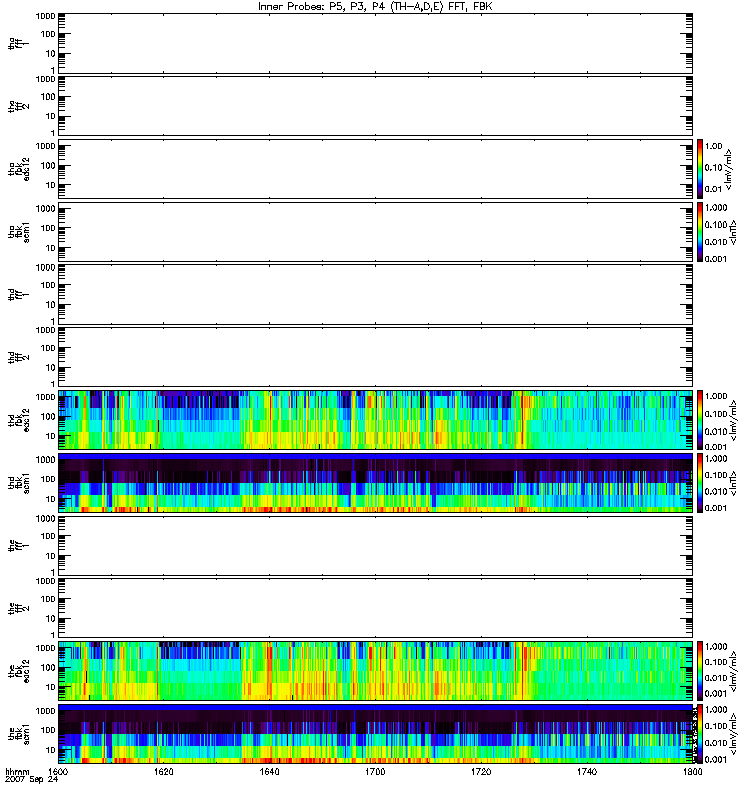750x800 pixels.
Task: Click the 1620 time axis label
Action: [164, 771]
